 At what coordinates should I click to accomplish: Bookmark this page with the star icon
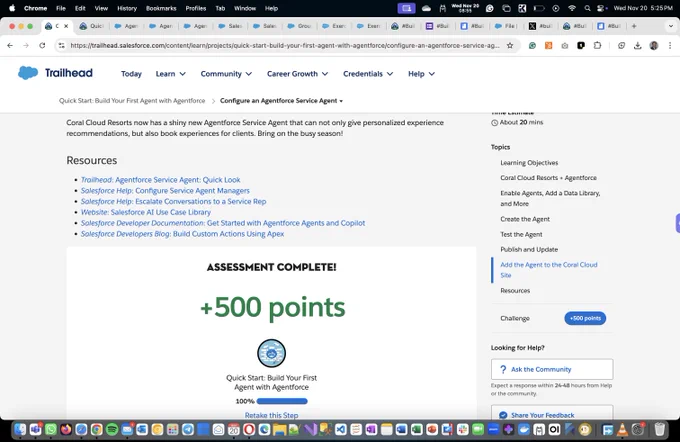pos(510,46)
